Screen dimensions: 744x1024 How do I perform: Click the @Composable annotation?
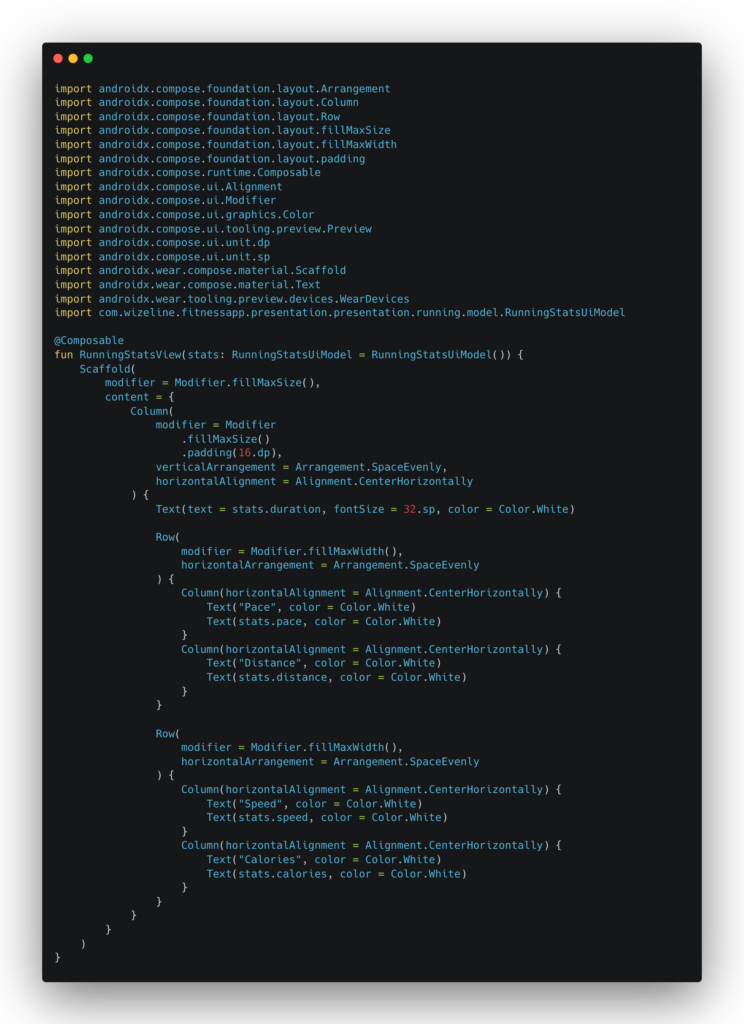click(x=89, y=341)
